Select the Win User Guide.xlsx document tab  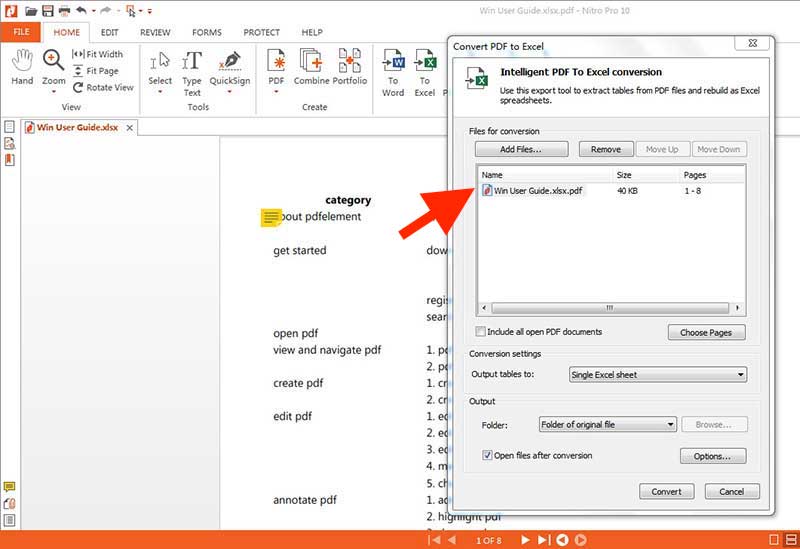click(x=77, y=127)
